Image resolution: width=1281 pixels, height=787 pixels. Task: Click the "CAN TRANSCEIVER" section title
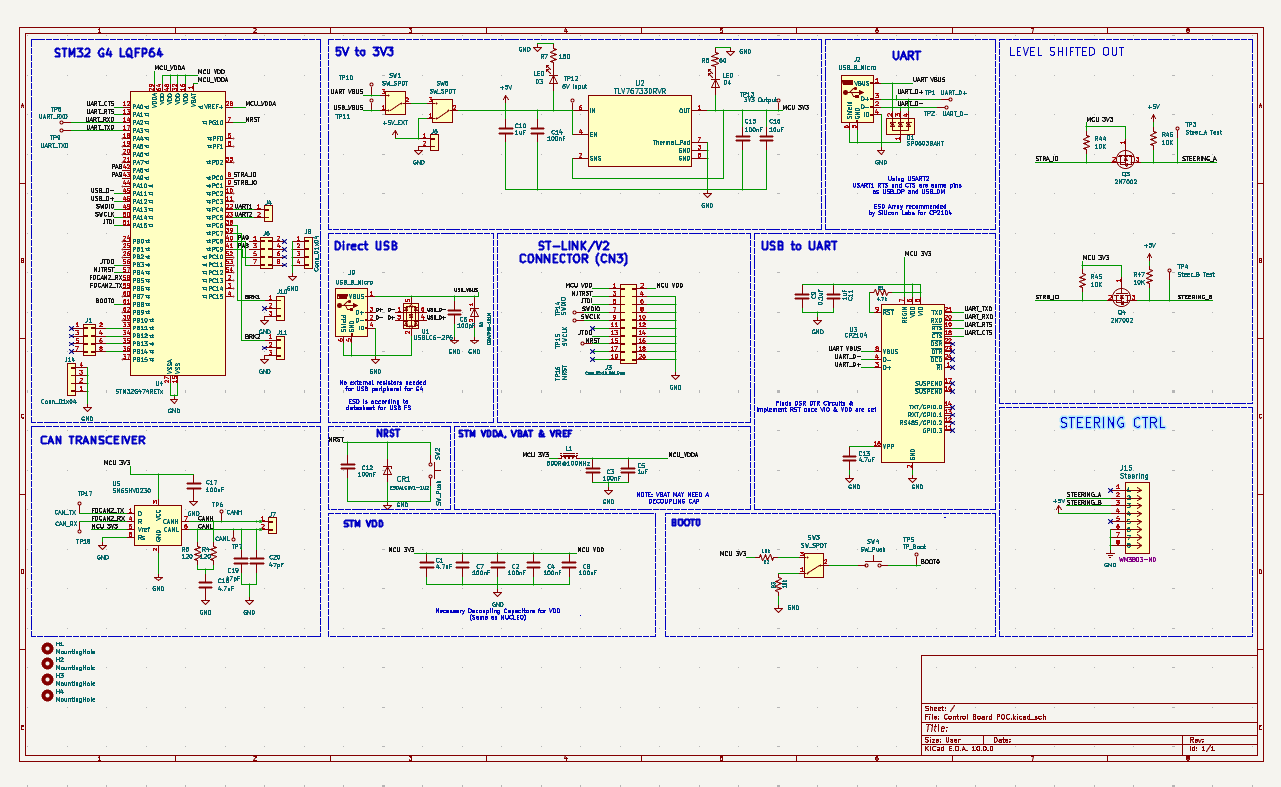92,440
